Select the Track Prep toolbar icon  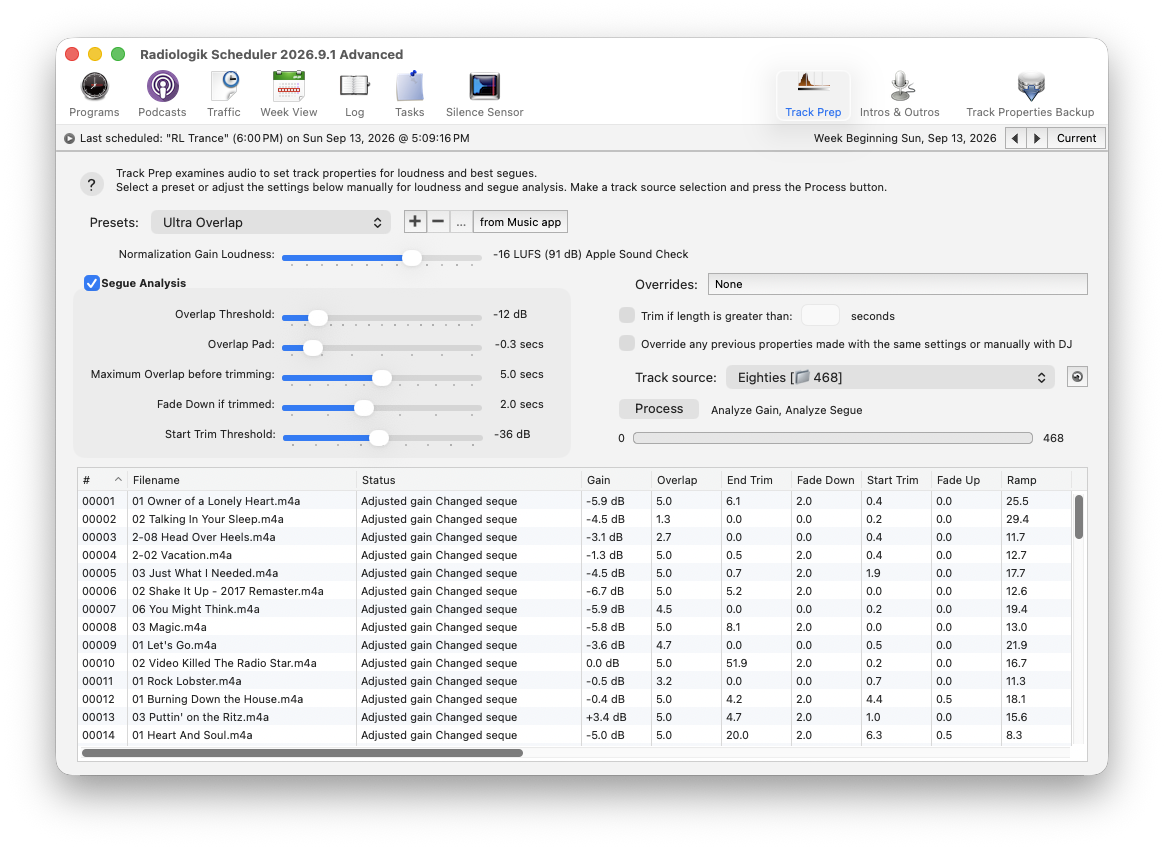[813, 94]
